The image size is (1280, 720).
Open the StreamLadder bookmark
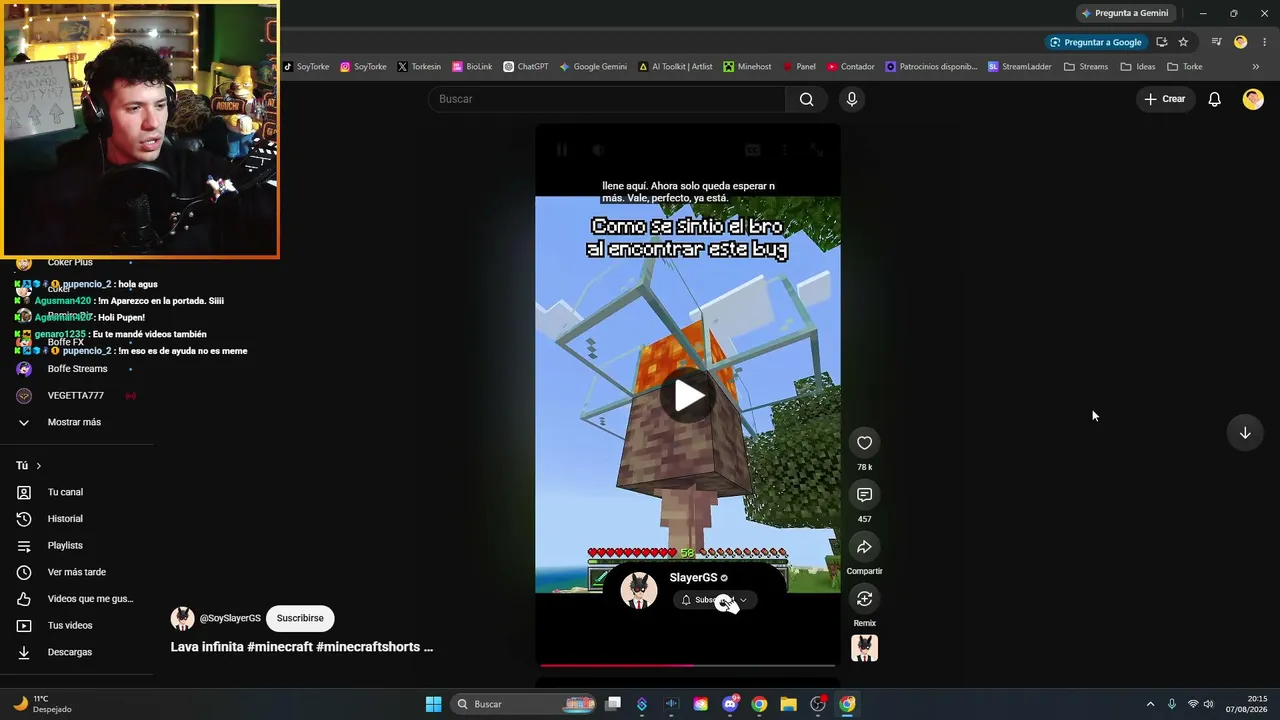[x=1021, y=67]
